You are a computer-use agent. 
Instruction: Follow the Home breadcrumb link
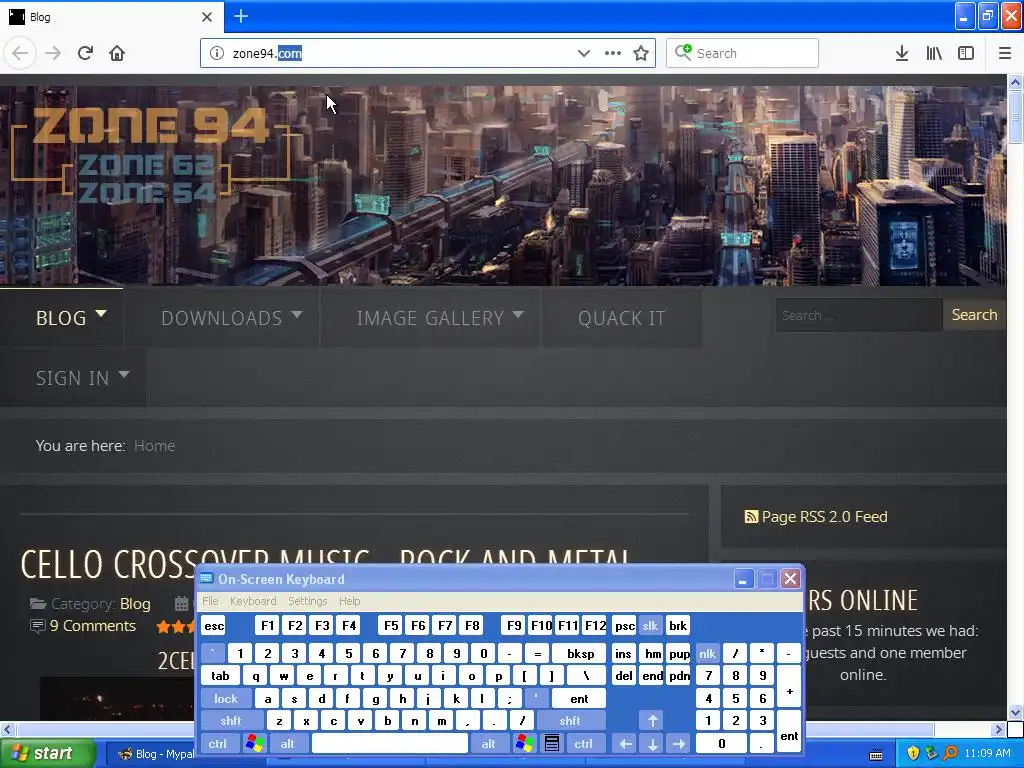(x=154, y=445)
